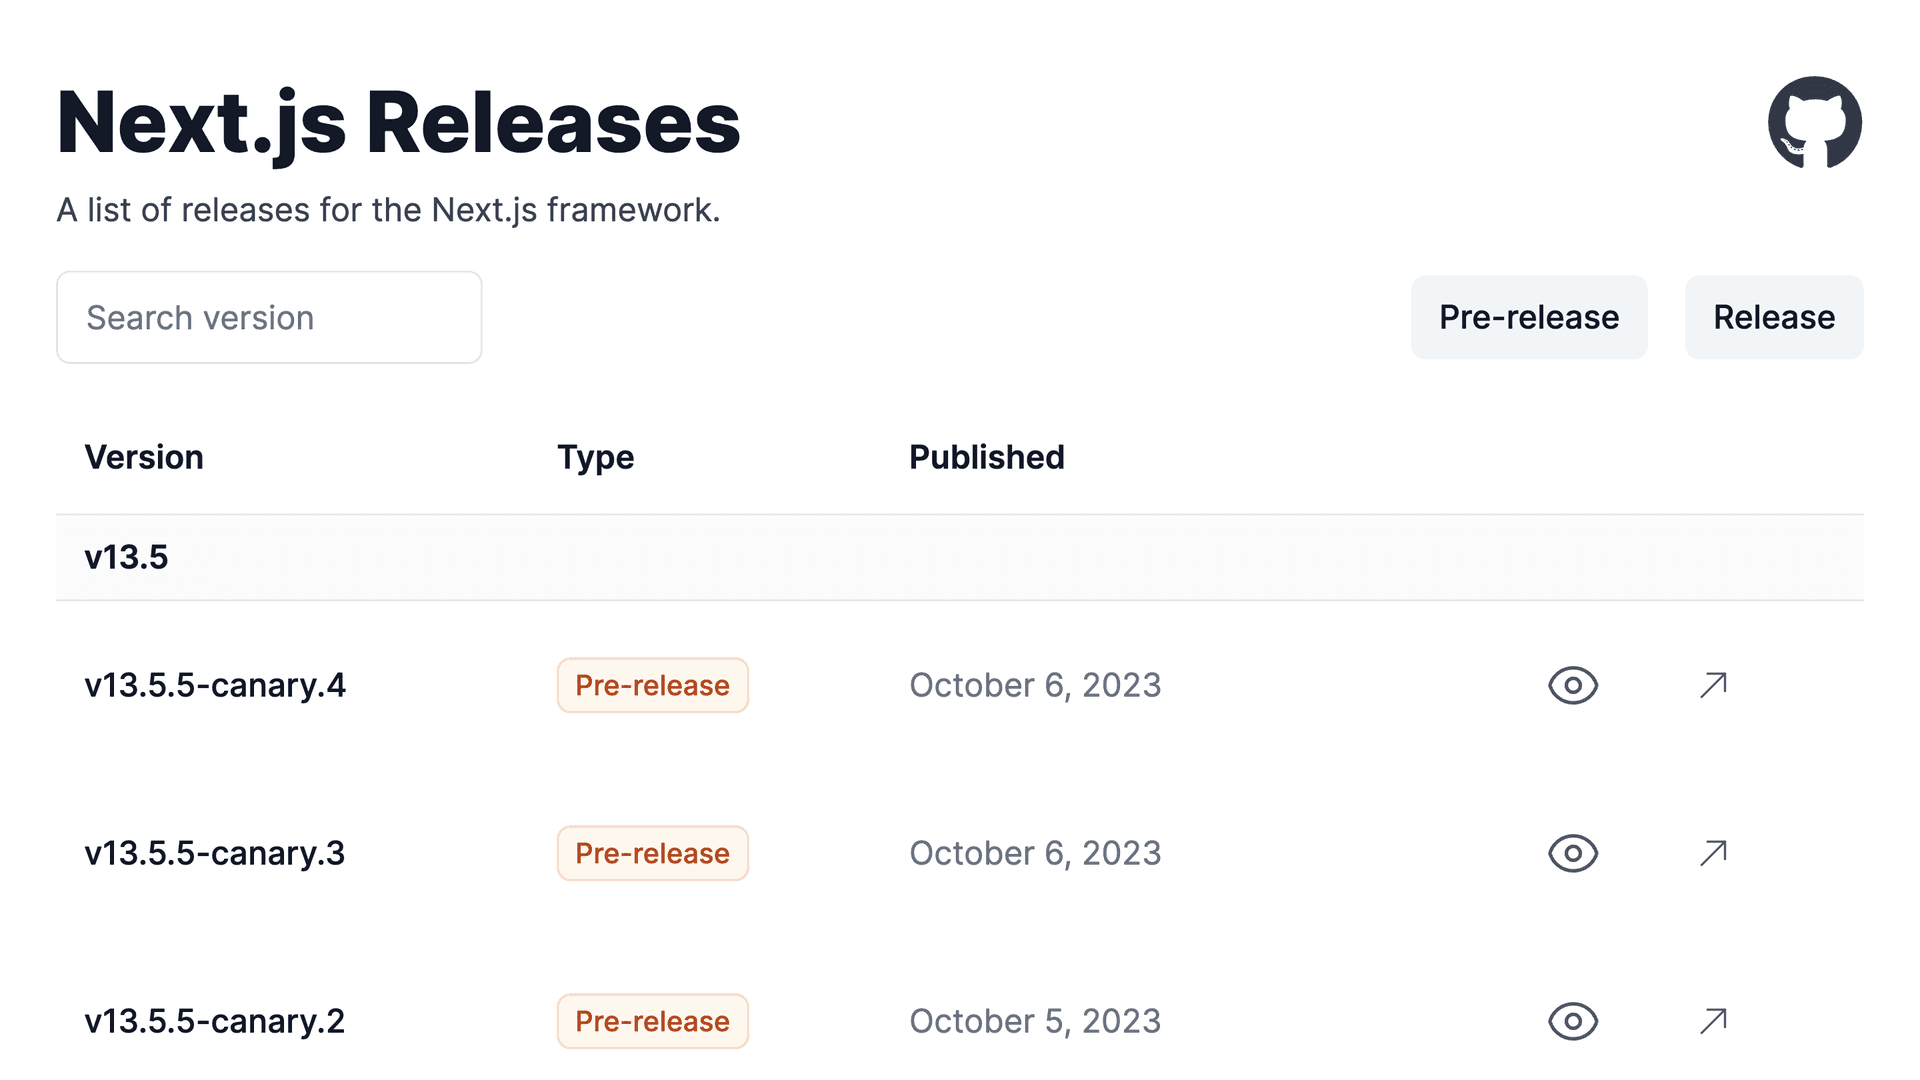1920x1080 pixels.
Task: Open external link arrow for v13.5.5-canary.2
Action: point(1712,1021)
